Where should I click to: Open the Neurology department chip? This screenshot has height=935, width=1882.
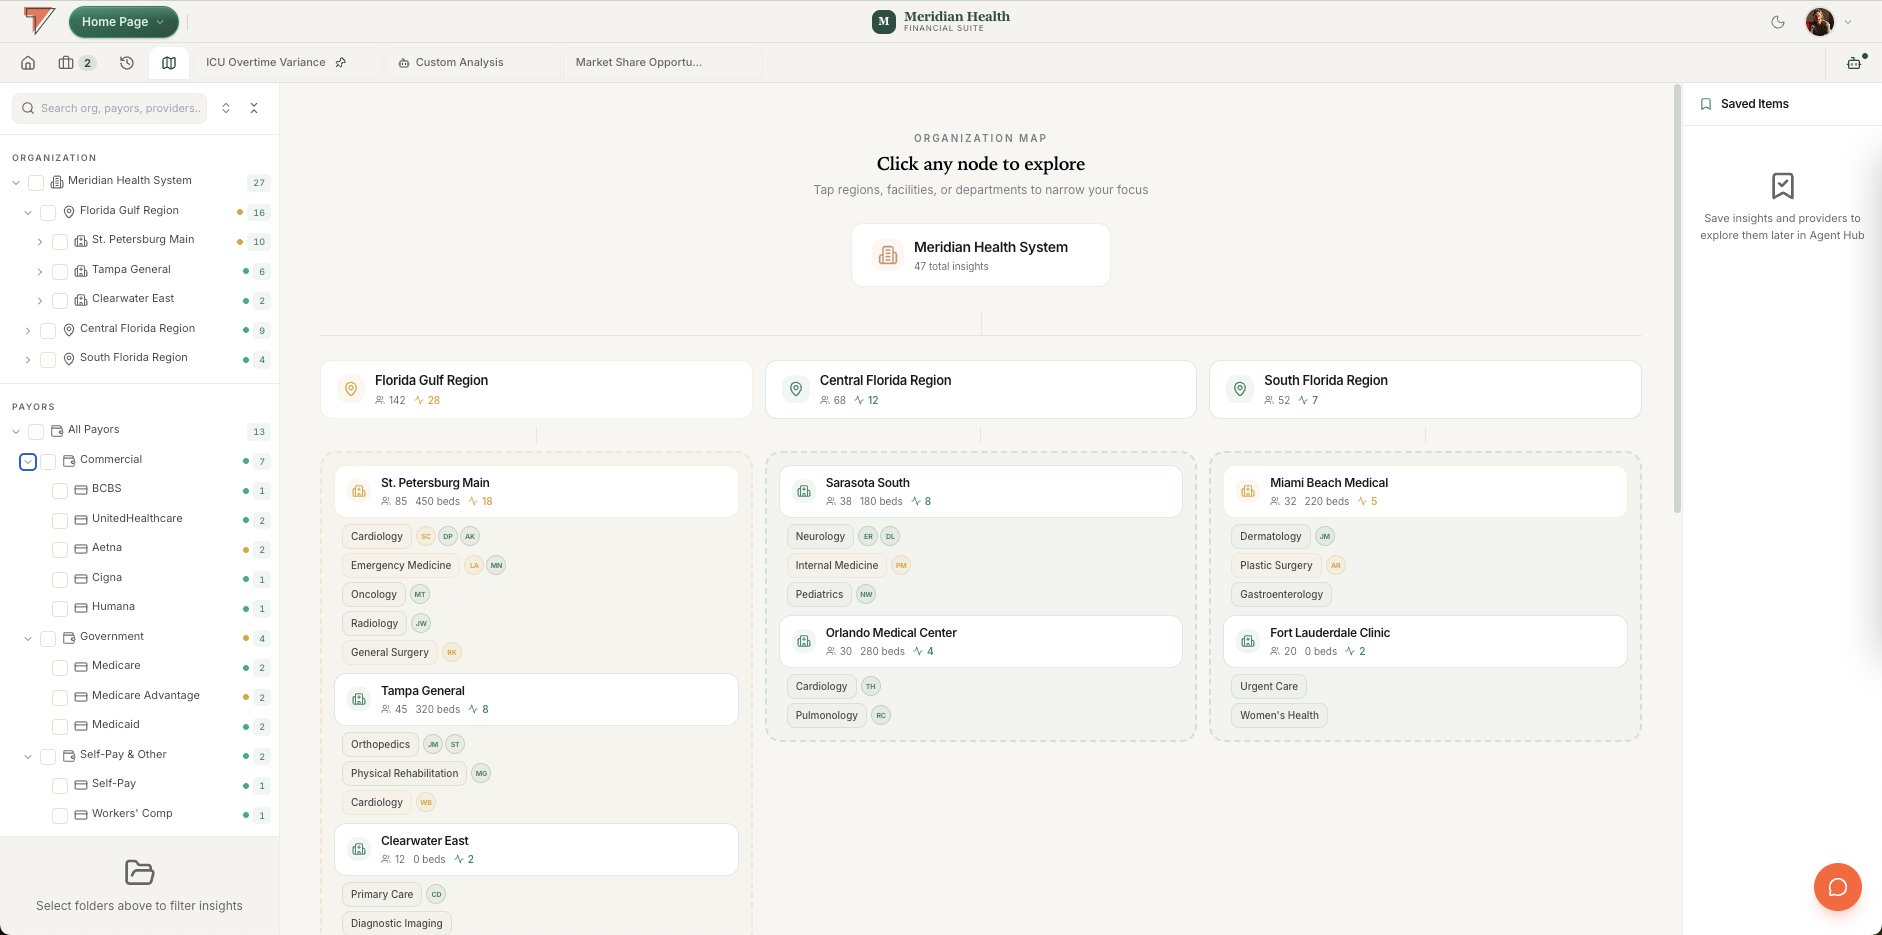tap(820, 537)
